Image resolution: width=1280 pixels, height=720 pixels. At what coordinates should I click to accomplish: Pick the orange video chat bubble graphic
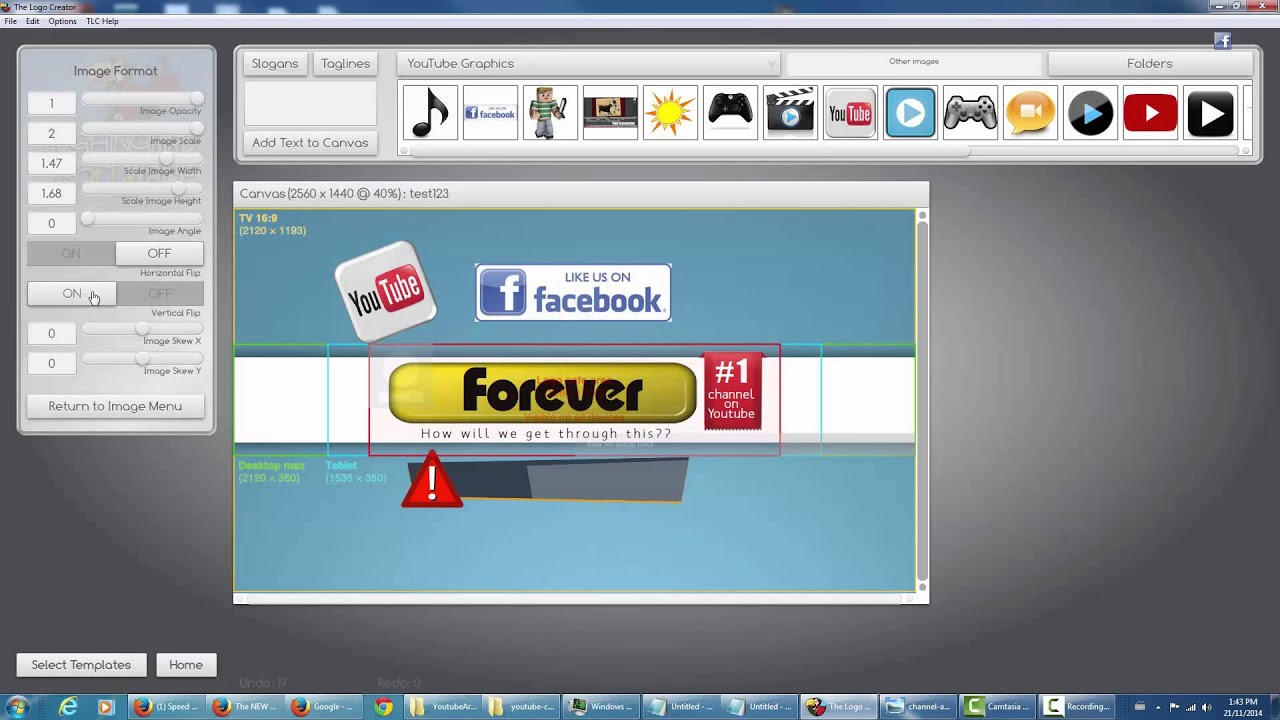pos(1030,112)
